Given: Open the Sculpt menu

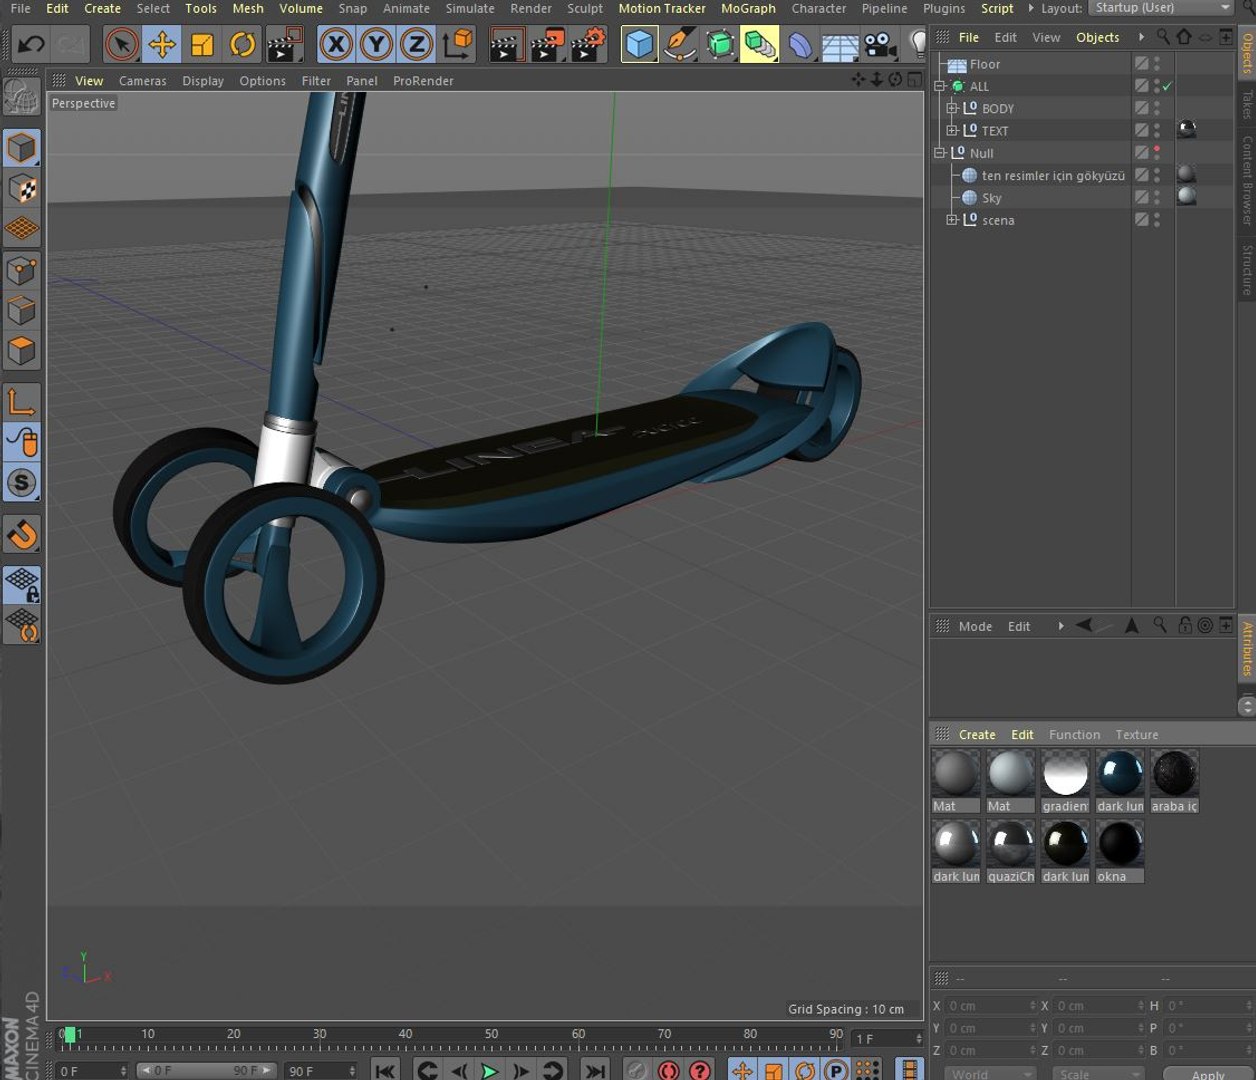Looking at the screenshot, I should point(585,8).
